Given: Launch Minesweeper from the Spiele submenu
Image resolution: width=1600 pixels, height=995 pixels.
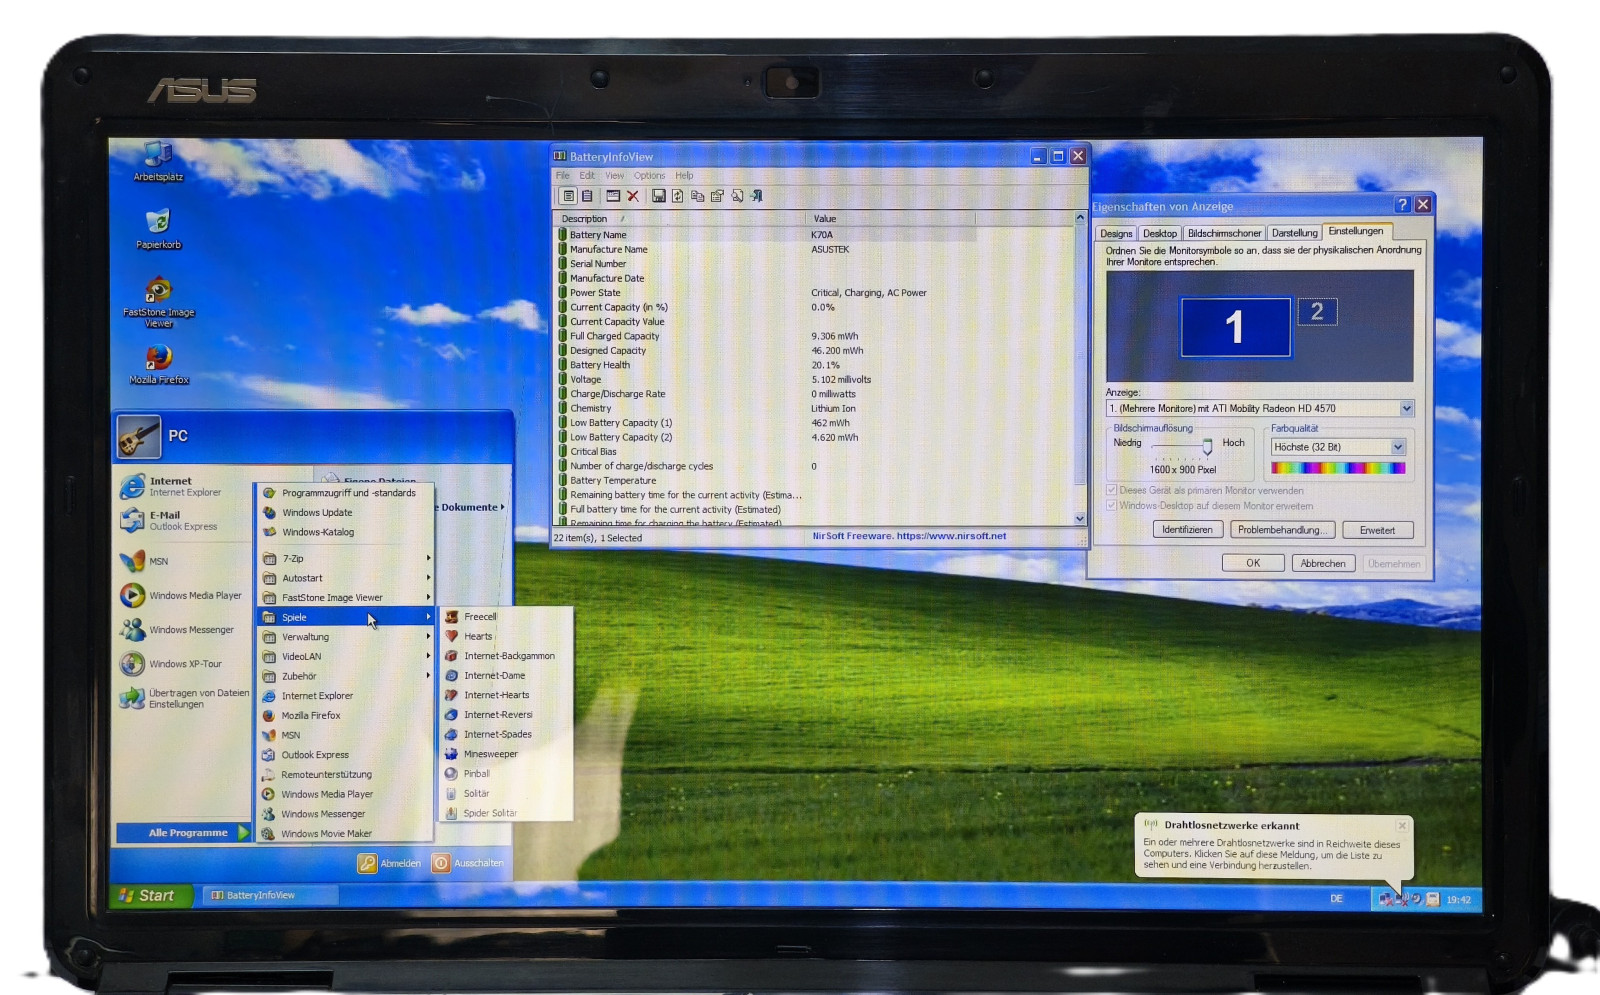Looking at the screenshot, I should [x=490, y=754].
